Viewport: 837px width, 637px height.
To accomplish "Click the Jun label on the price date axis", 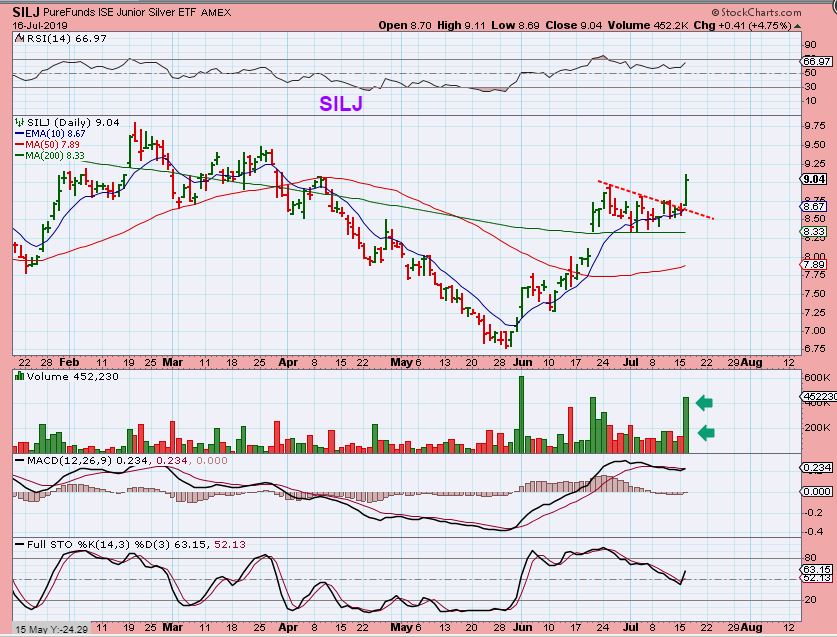I will tap(523, 362).
